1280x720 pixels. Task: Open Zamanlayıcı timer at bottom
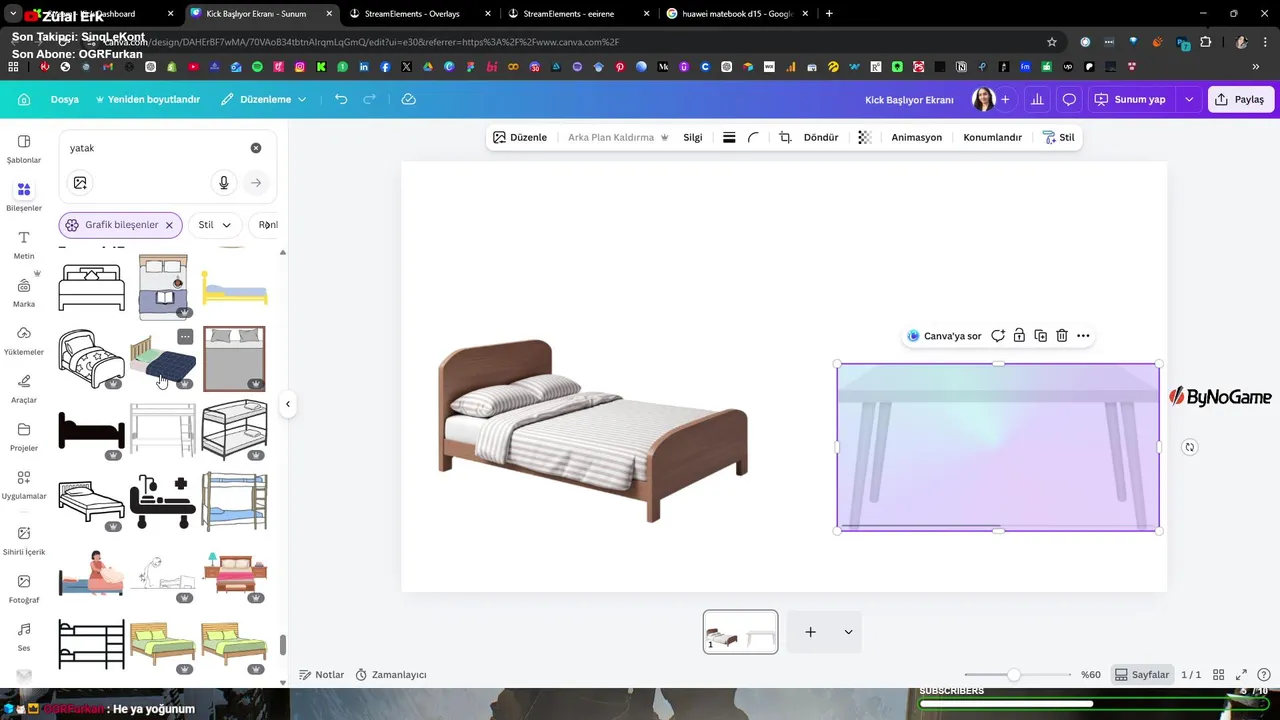coord(391,675)
